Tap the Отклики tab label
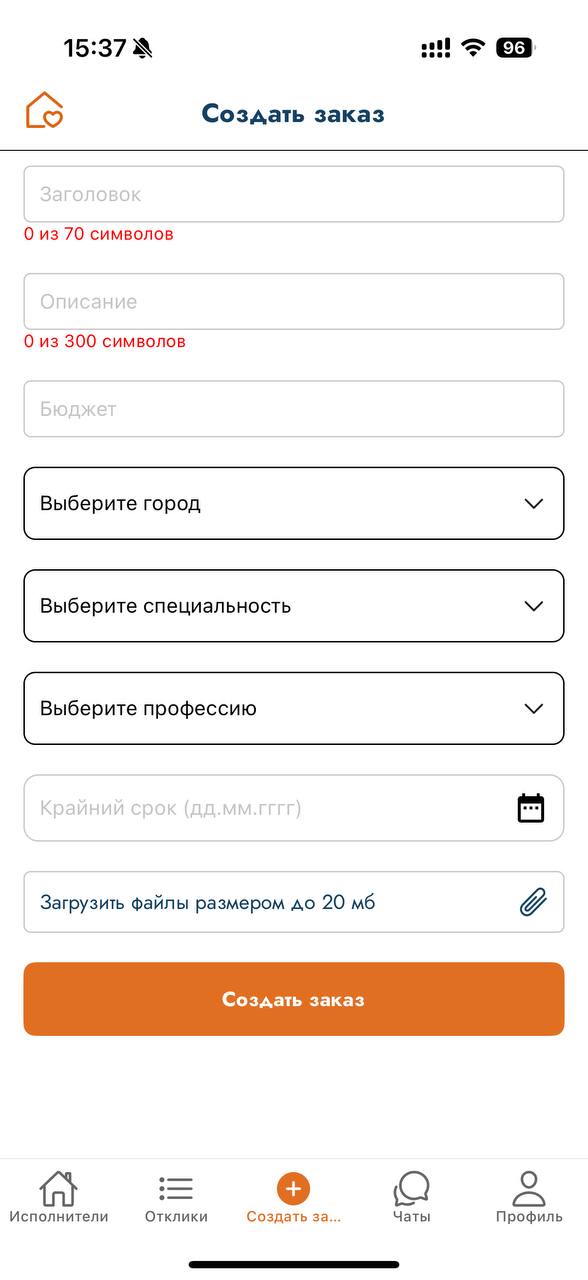588x1280 pixels. click(176, 1217)
